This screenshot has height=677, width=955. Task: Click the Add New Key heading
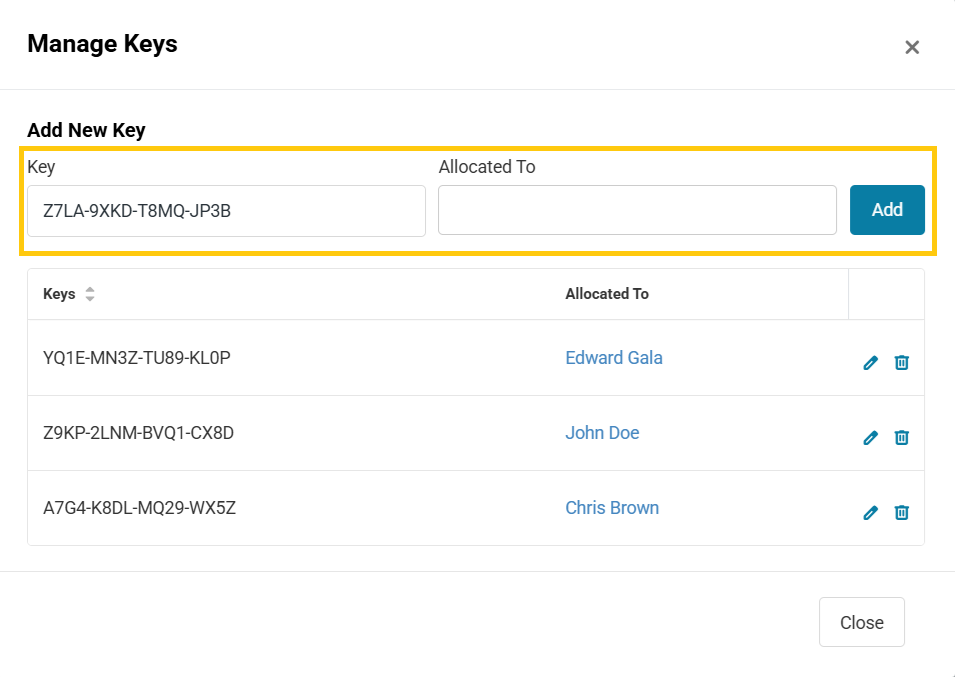coord(86,130)
